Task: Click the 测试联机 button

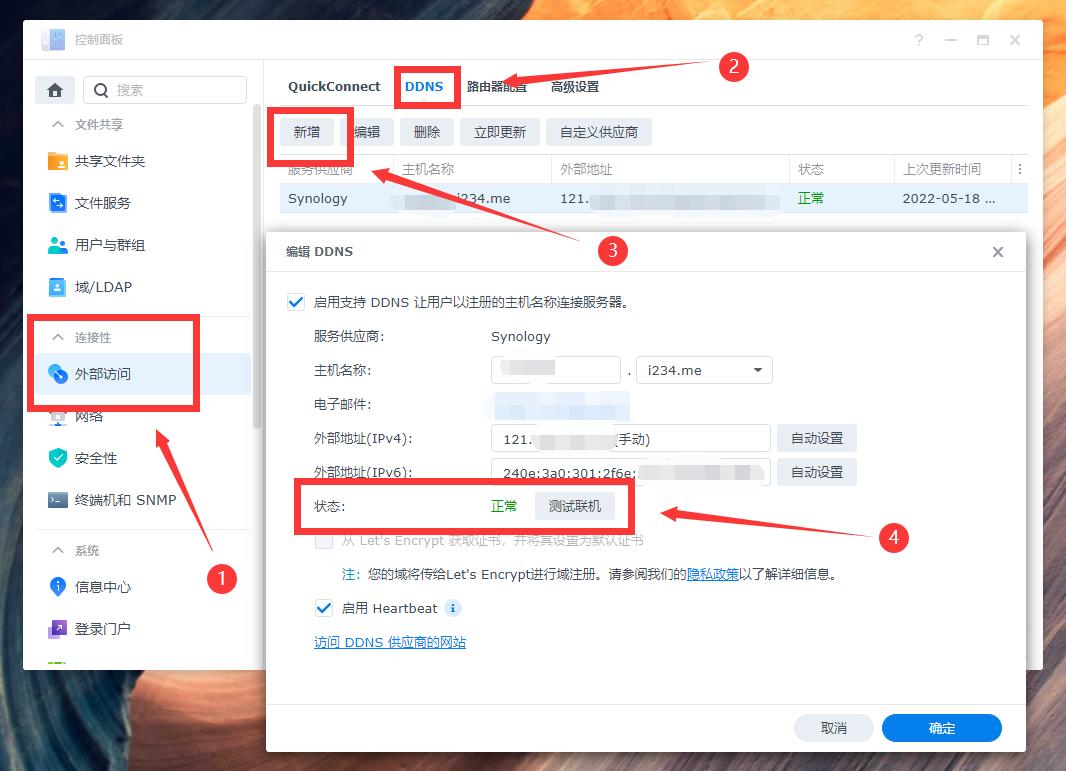Action: [577, 505]
